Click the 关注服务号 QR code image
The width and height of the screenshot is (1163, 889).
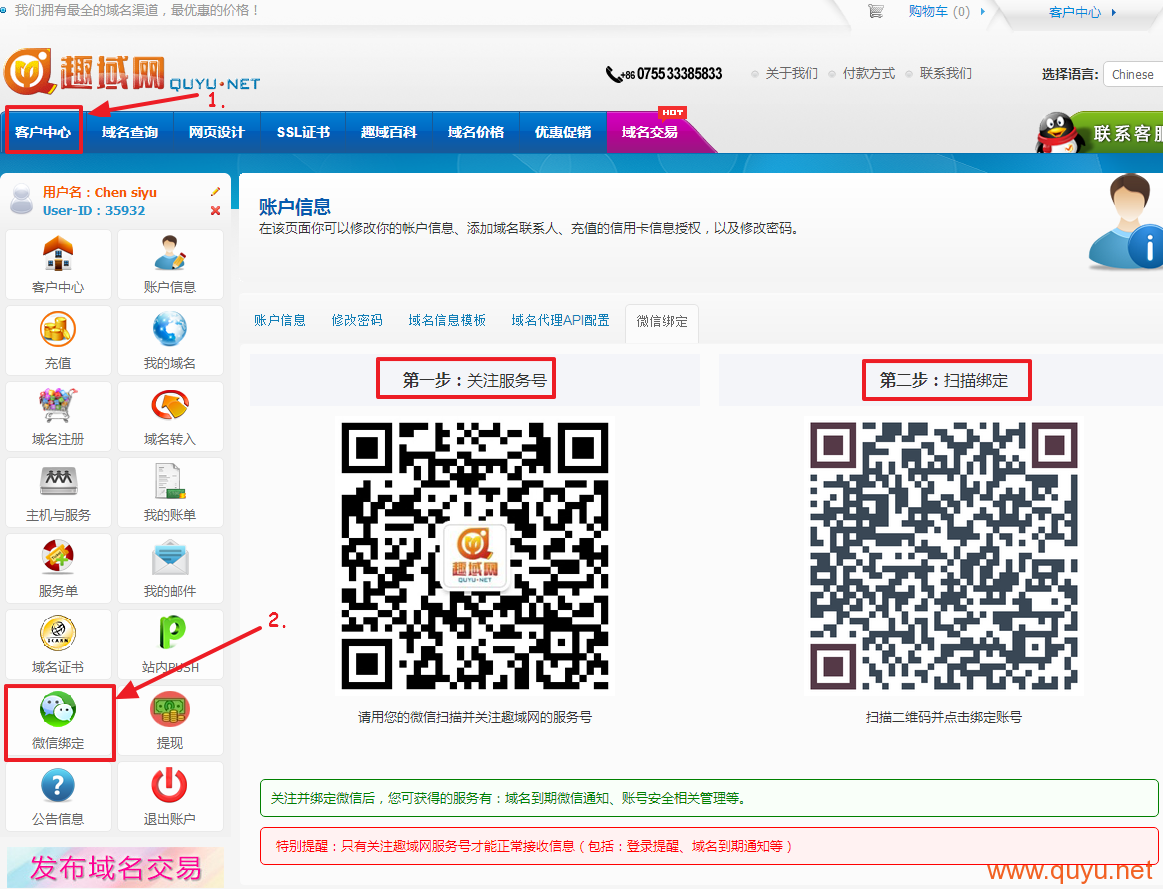tap(475, 556)
